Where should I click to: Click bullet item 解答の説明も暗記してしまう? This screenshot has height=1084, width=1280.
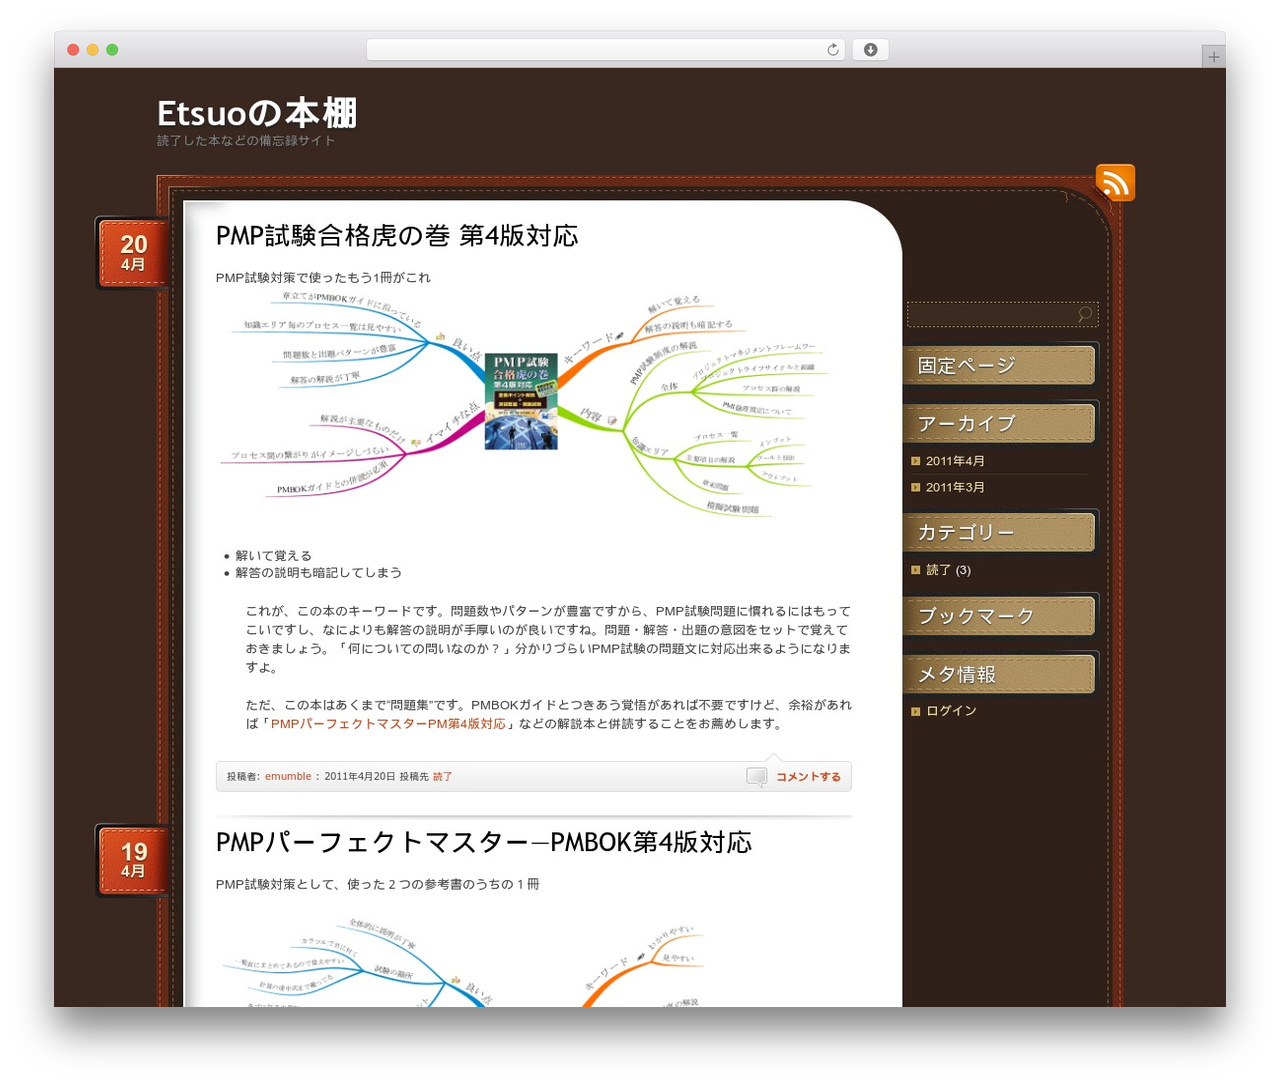point(318,573)
